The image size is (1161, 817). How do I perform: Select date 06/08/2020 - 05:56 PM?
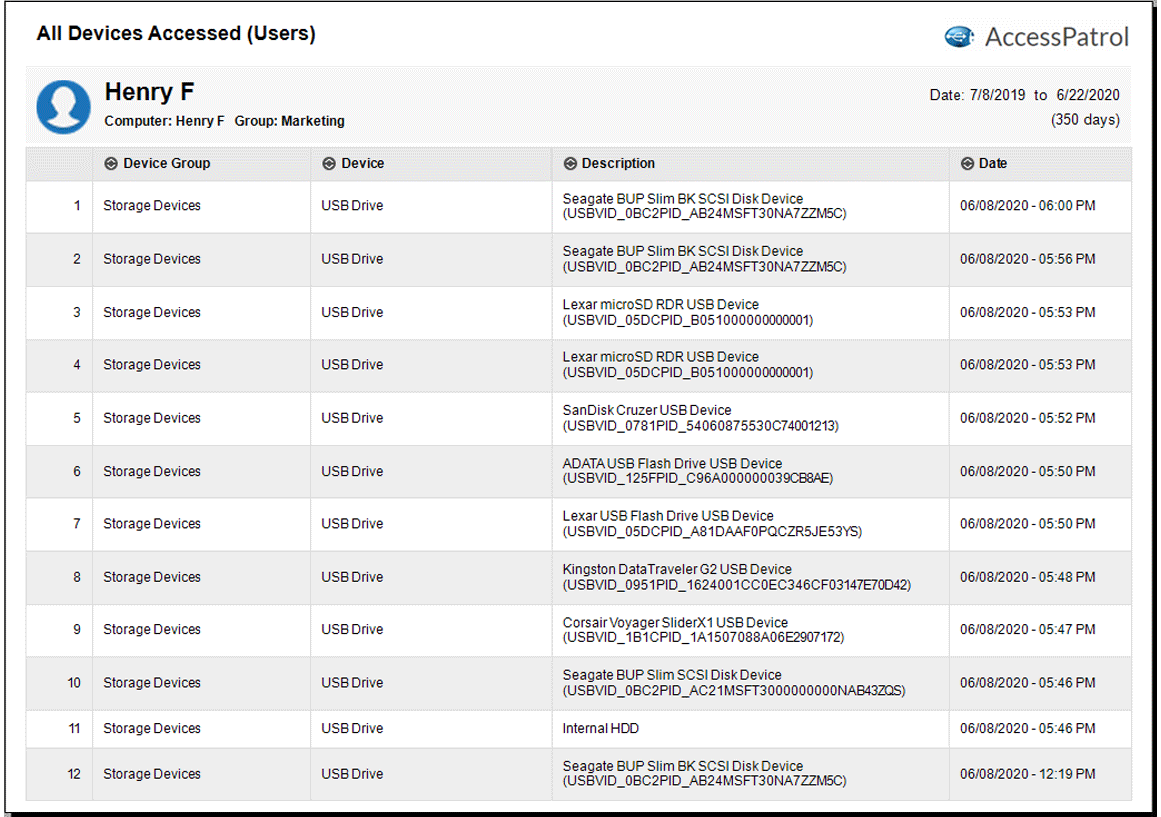(x=1028, y=259)
